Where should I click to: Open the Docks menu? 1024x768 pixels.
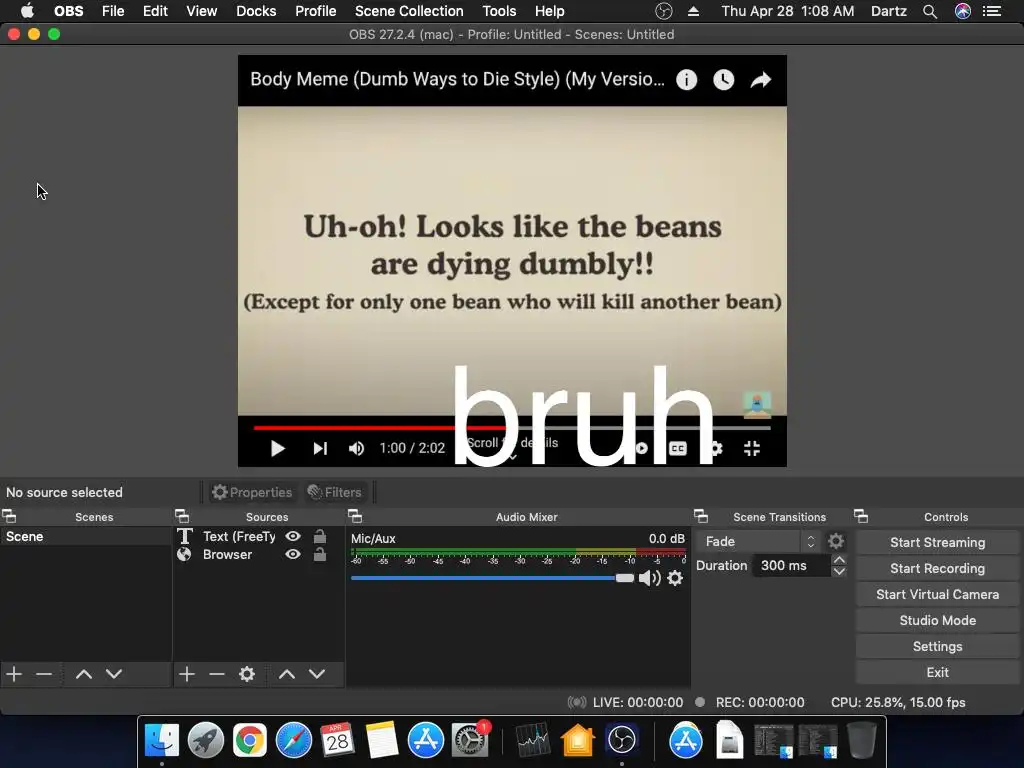click(x=256, y=11)
